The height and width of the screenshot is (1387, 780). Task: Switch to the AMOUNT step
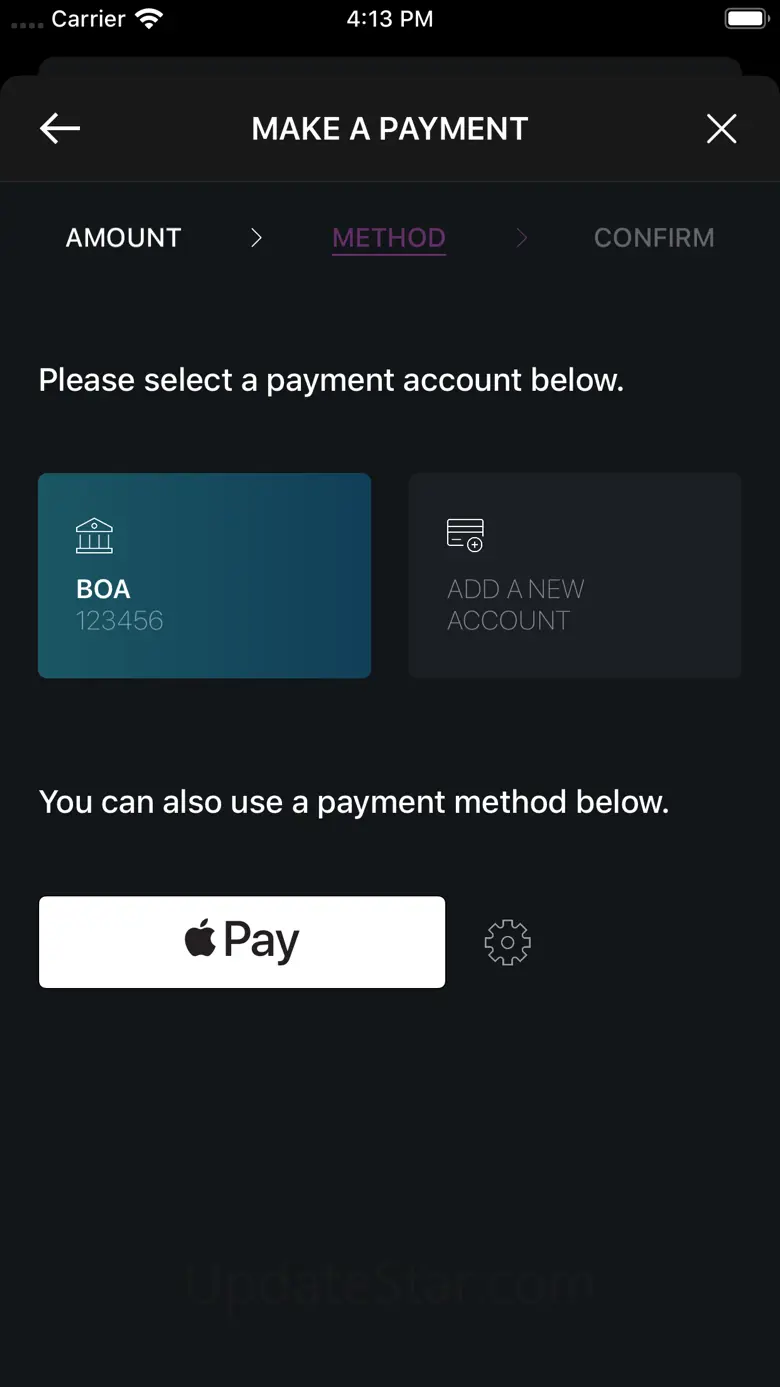(123, 237)
